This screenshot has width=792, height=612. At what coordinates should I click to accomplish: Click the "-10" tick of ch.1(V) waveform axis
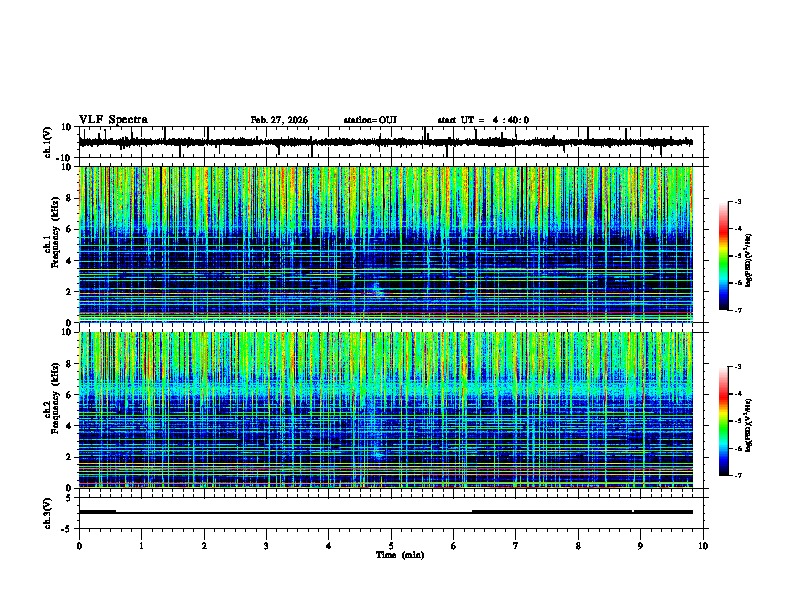(65, 158)
